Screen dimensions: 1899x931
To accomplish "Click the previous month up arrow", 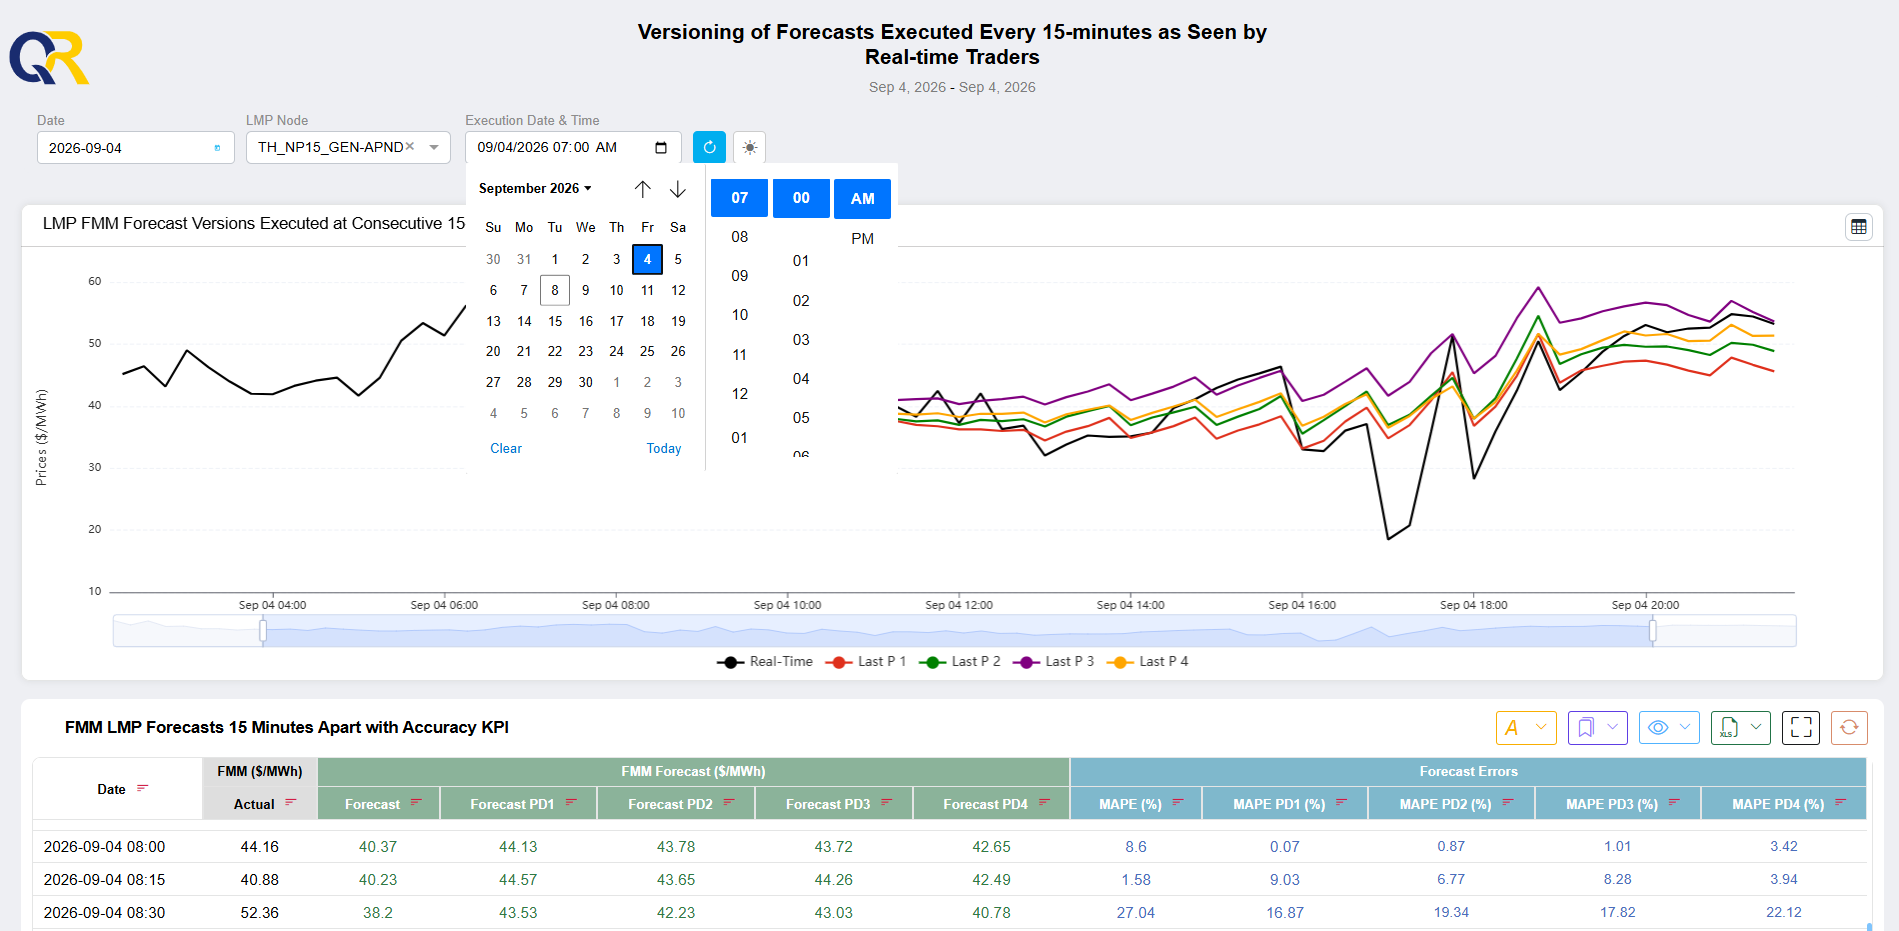I will tap(643, 188).
